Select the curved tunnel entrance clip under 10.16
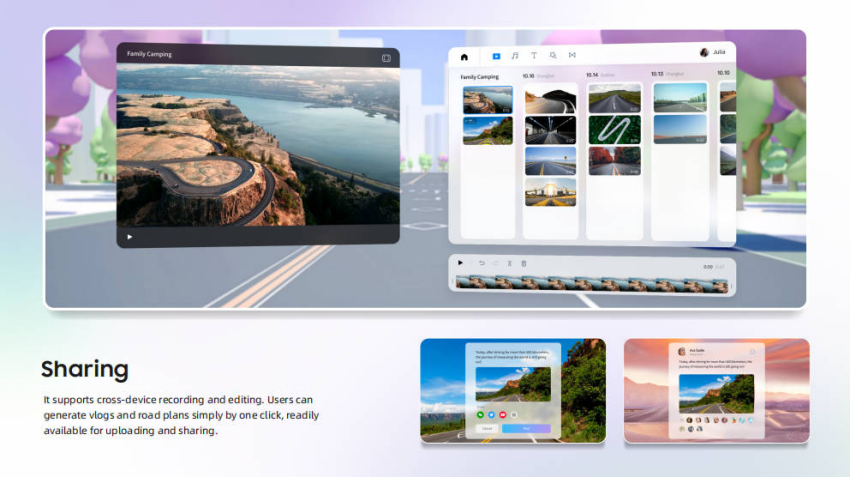This screenshot has height=477, width=851. pos(550,99)
